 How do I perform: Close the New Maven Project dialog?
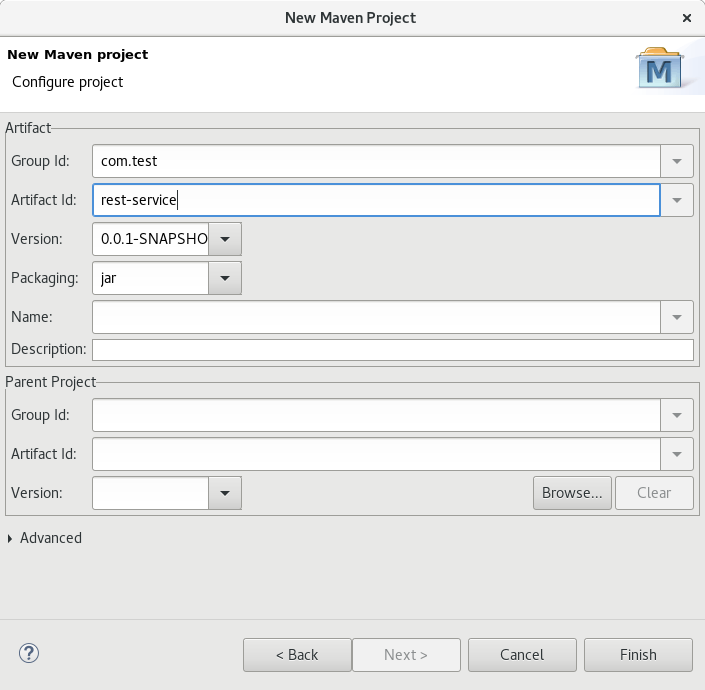686,18
